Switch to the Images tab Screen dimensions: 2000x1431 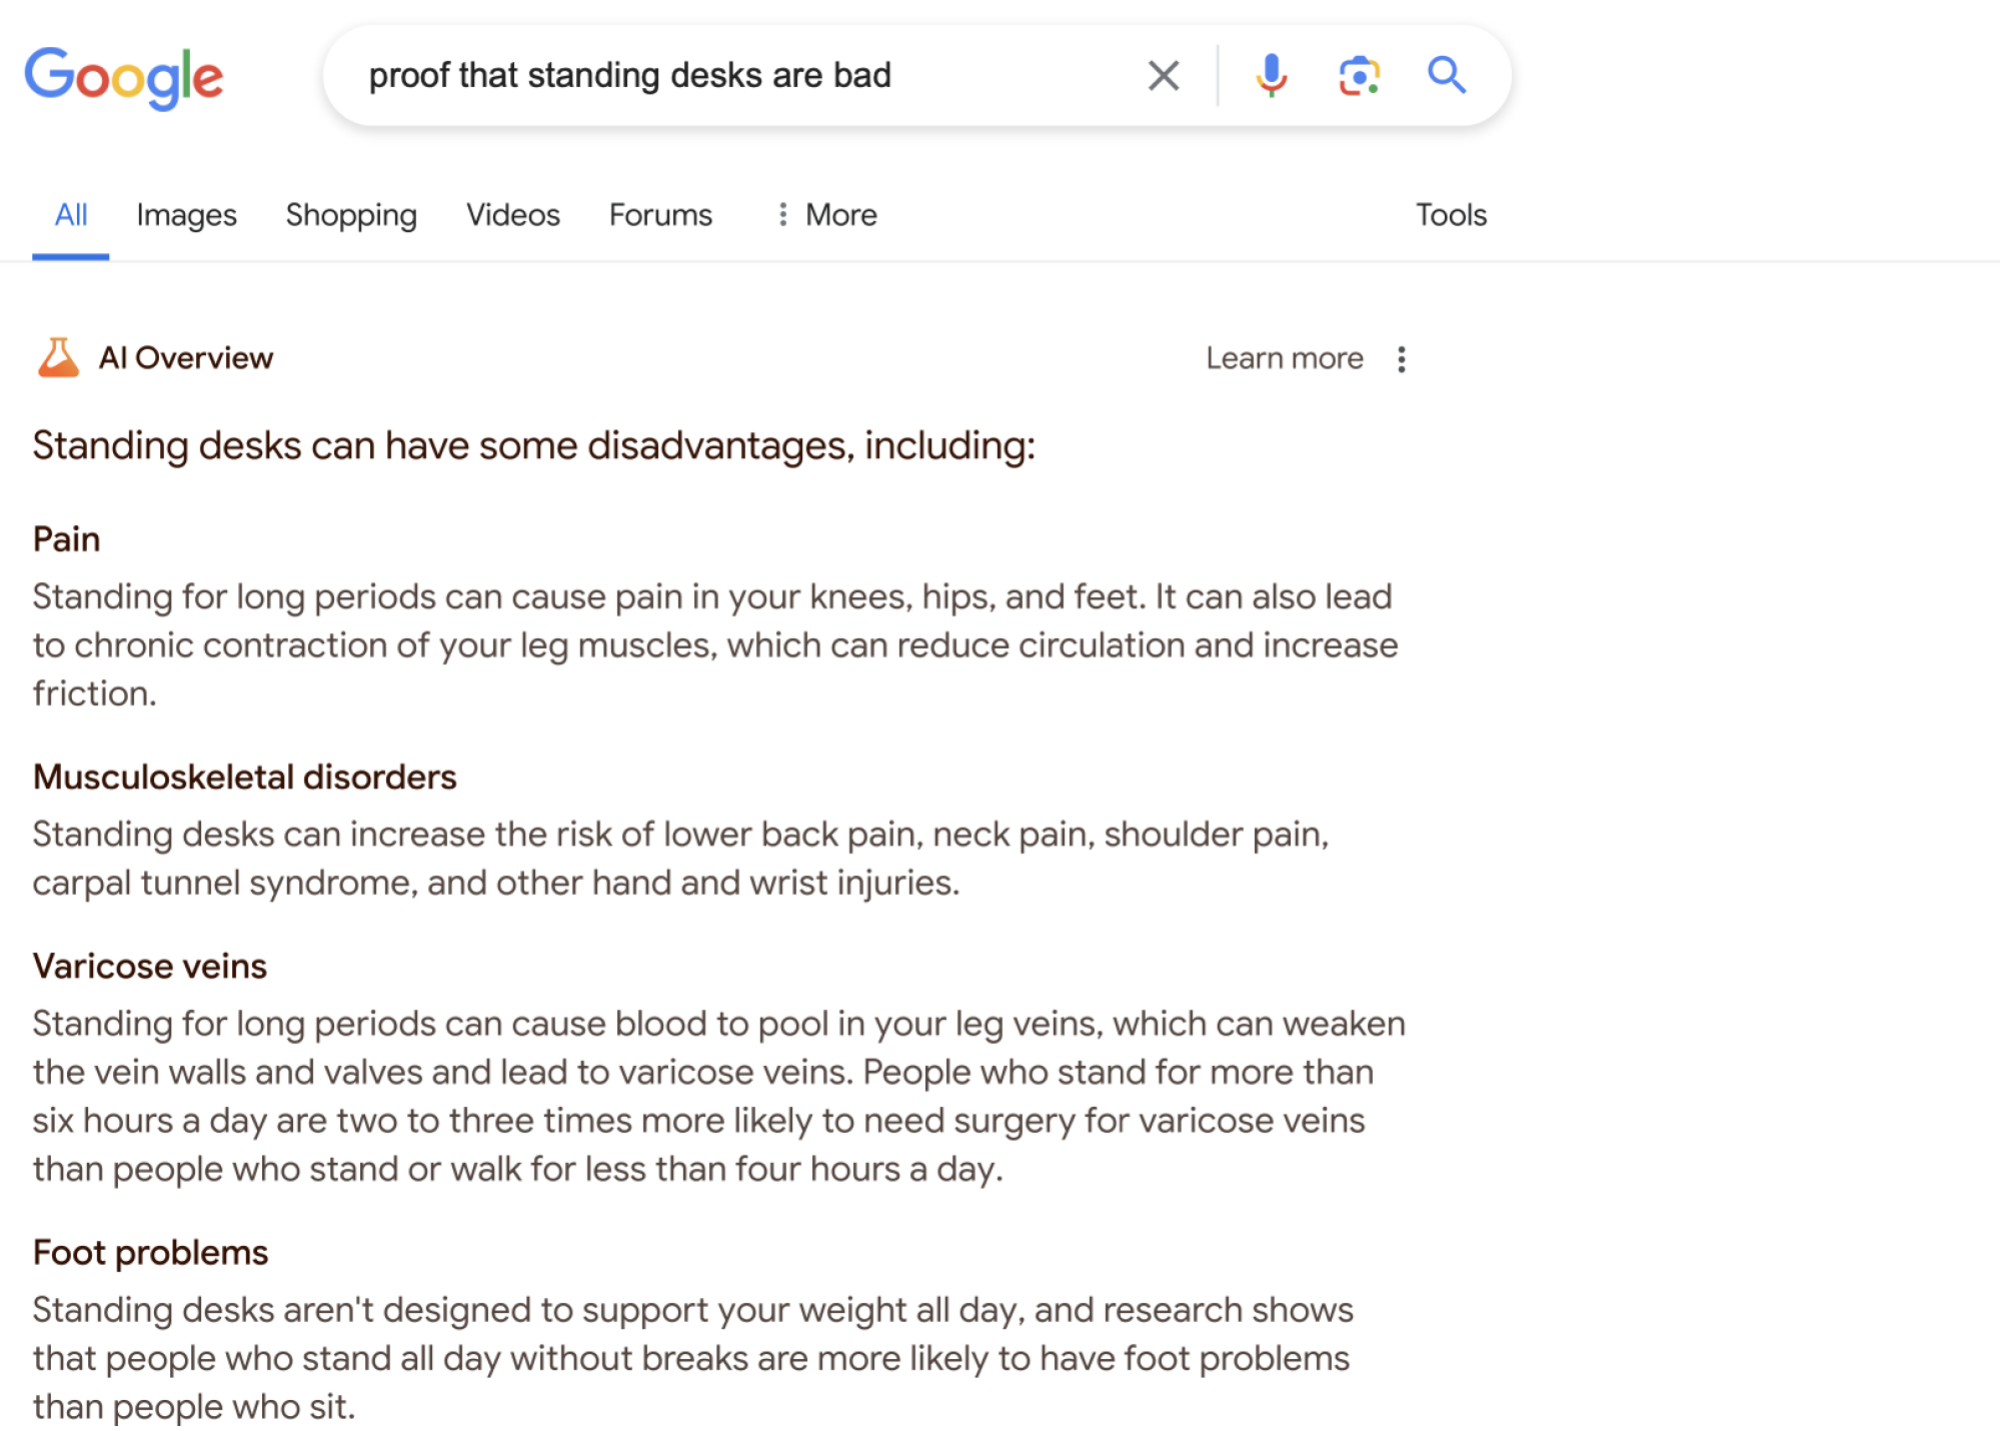tap(186, 214)
